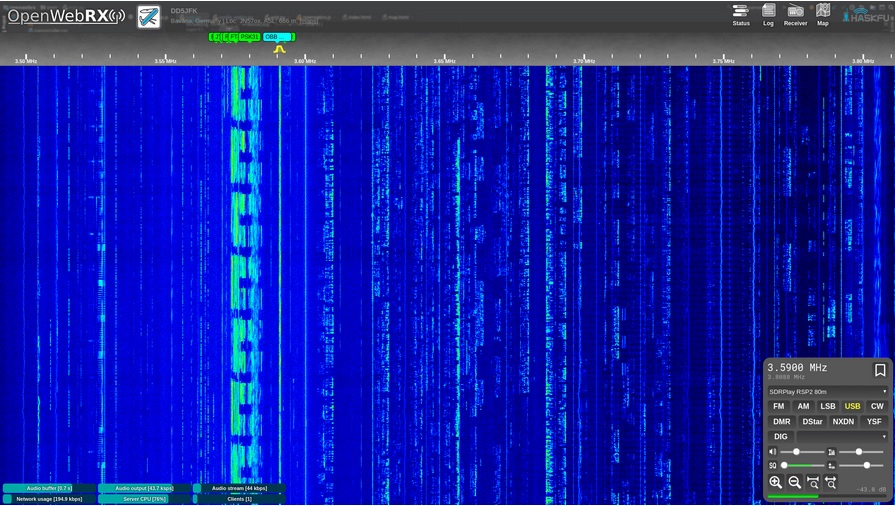This screenshot has height=506, width=895.
Task: Select the DMR digital voice mode
Action: [781, 421]
